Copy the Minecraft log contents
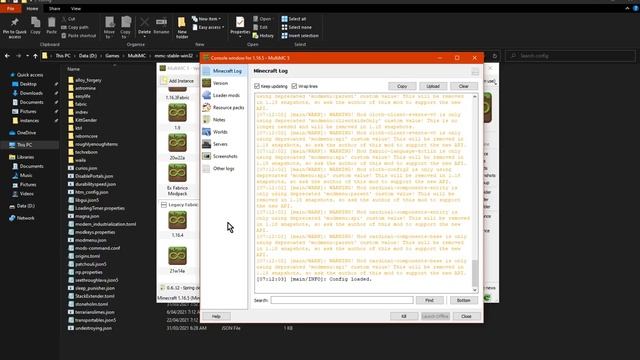 coord(402,86)
